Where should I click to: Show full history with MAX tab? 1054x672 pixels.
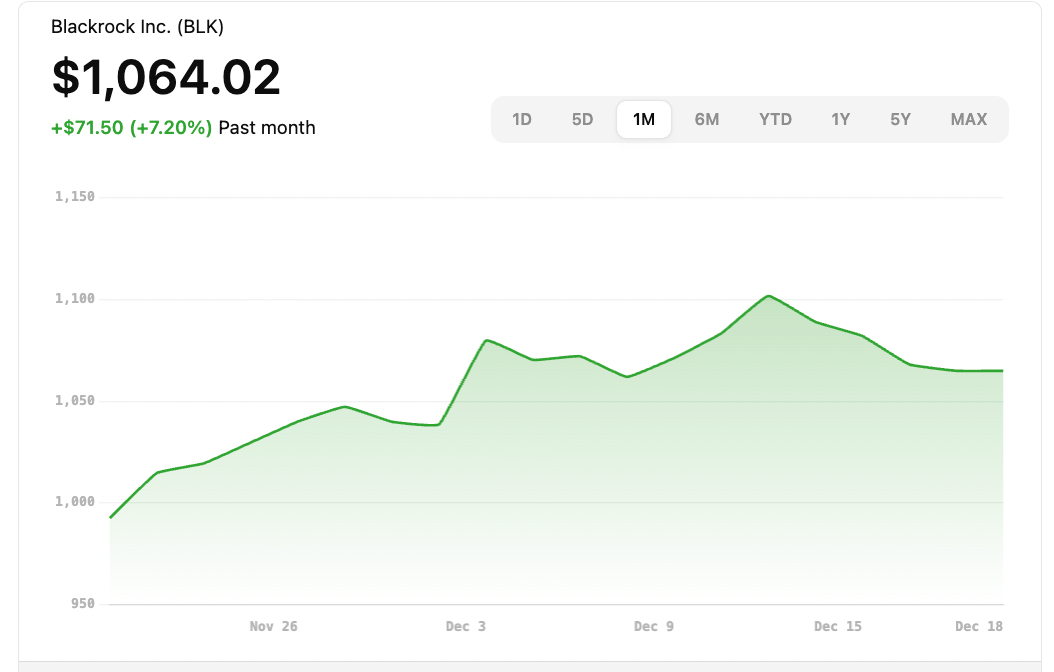coord(969,120)
